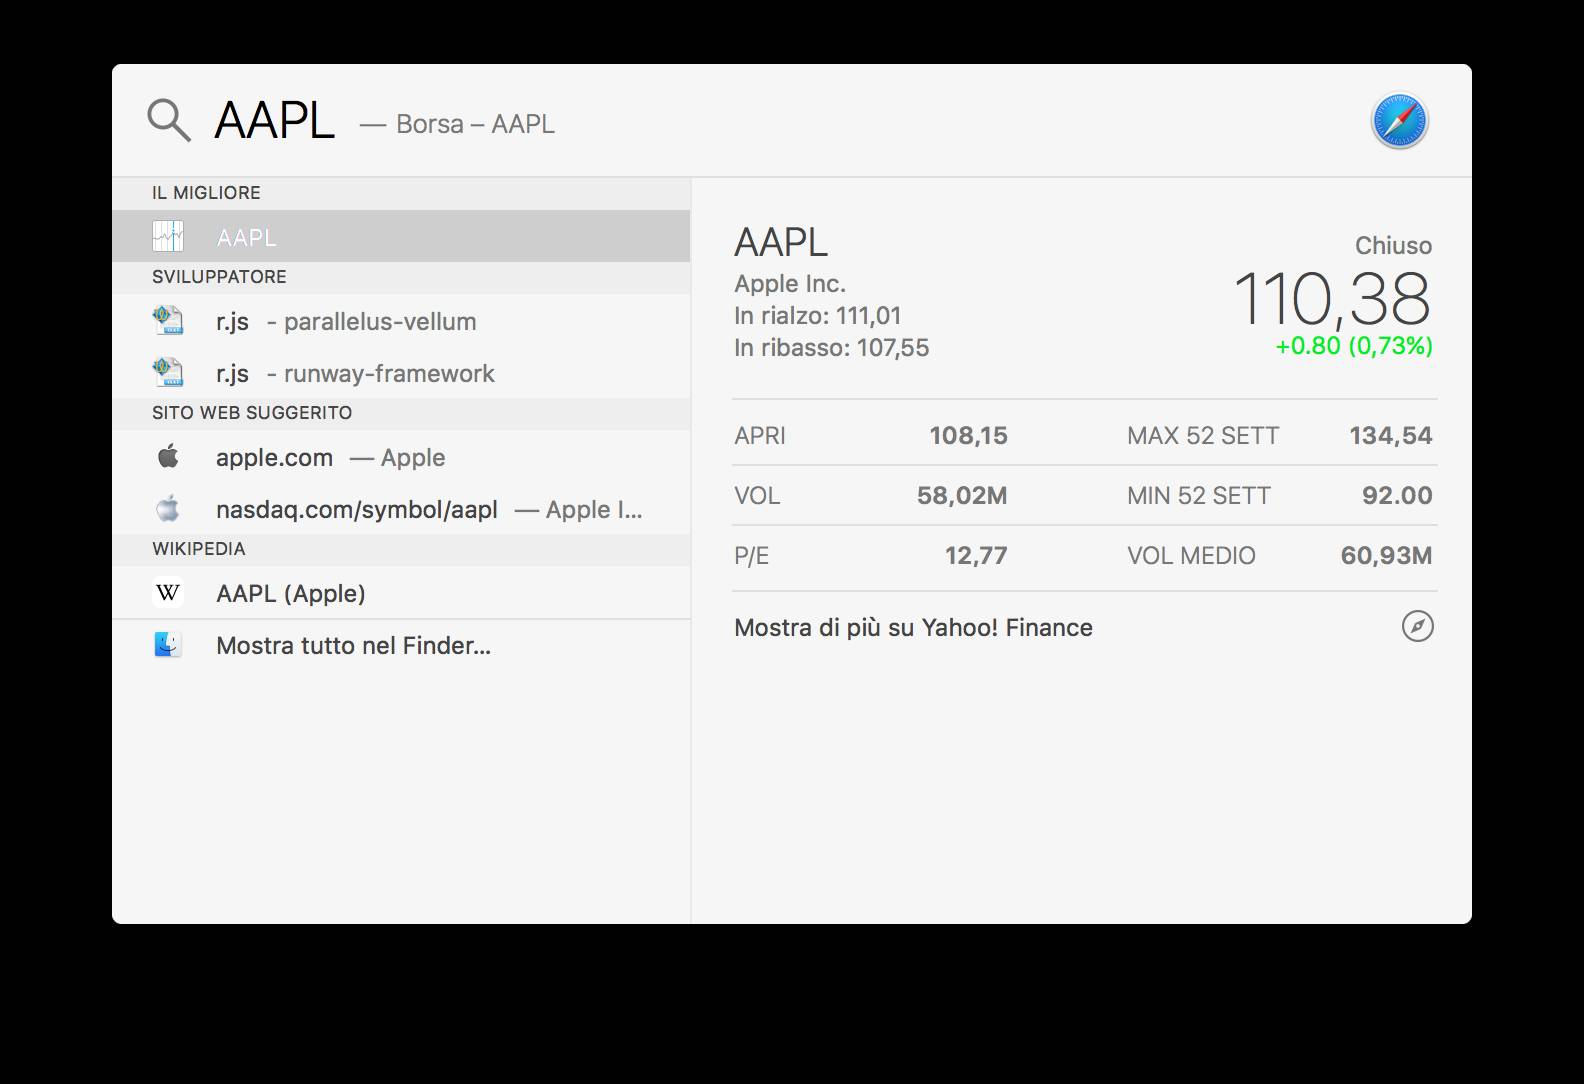Click the +0.80 (0,73%) change value
The image size is (1584, 1084).
coord(1354,346)
